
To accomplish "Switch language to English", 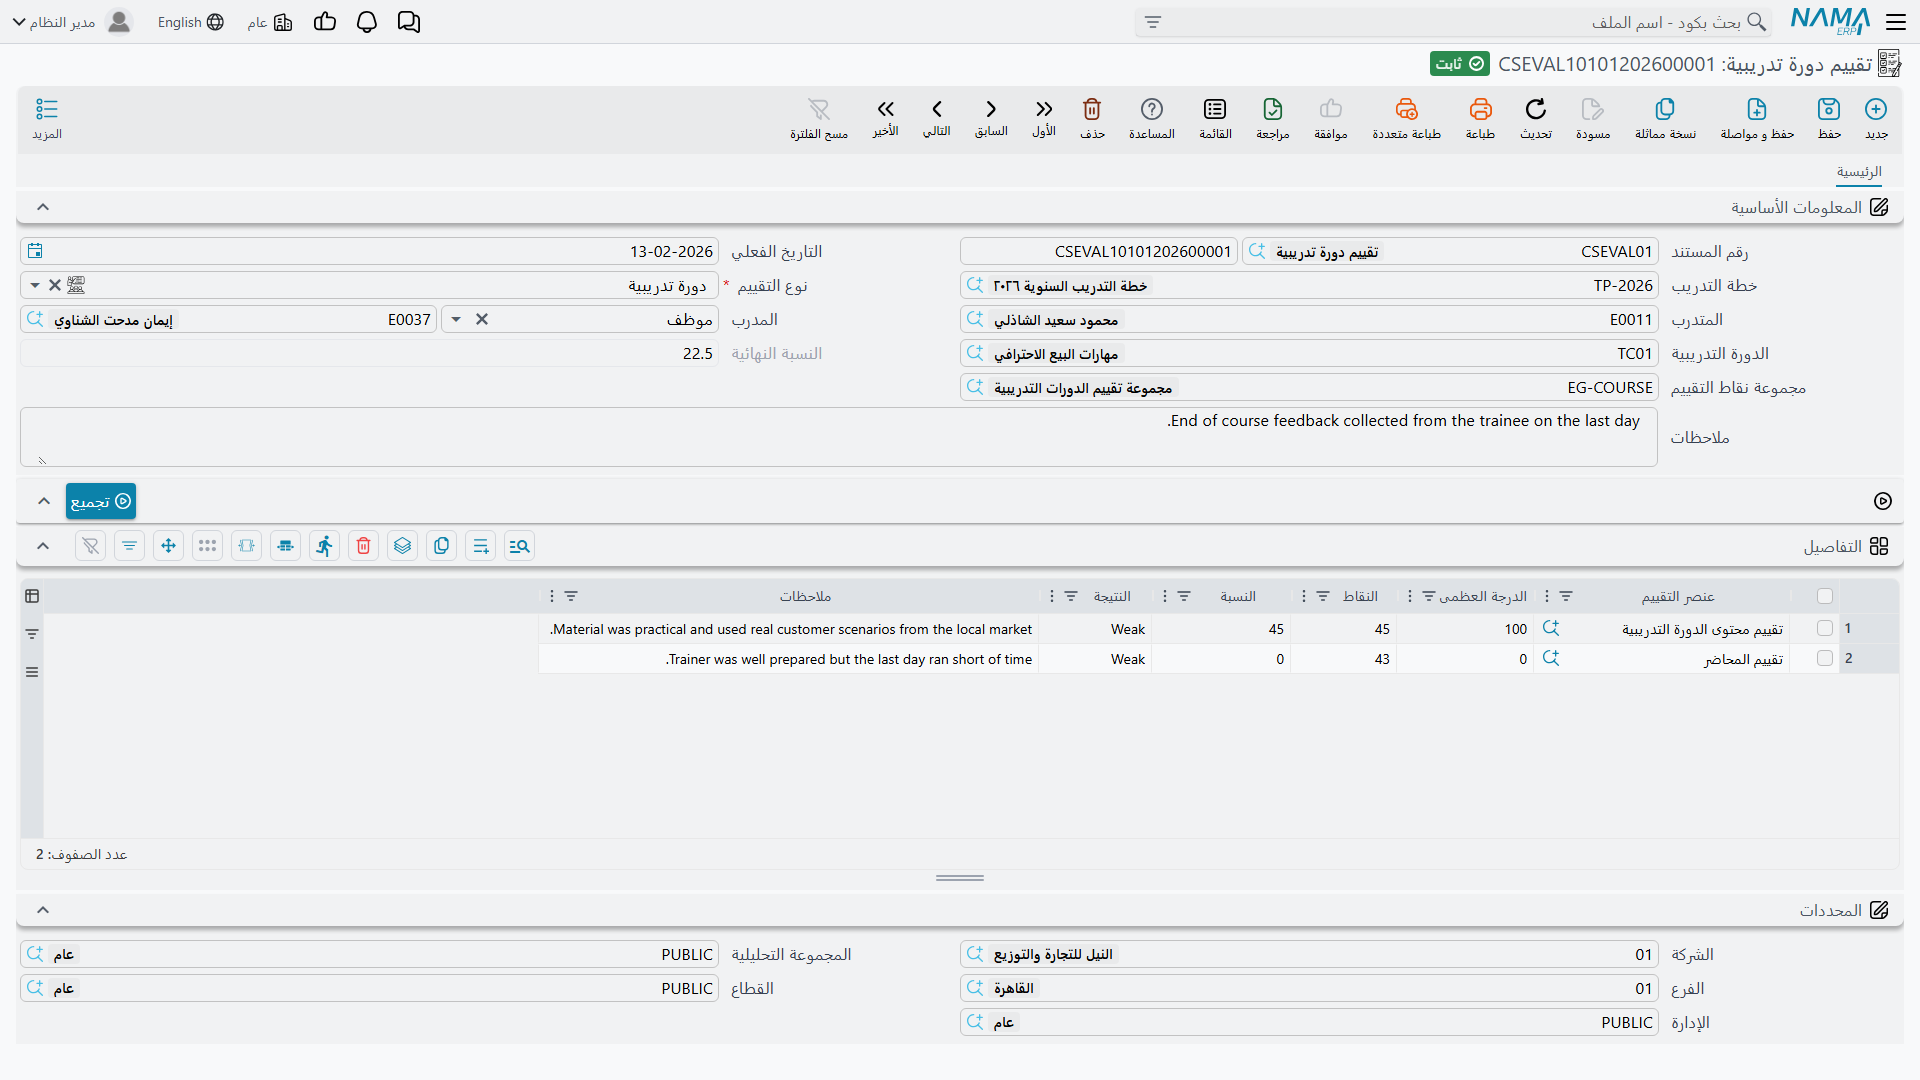I will pyautogui.click(x=190, y=22).
